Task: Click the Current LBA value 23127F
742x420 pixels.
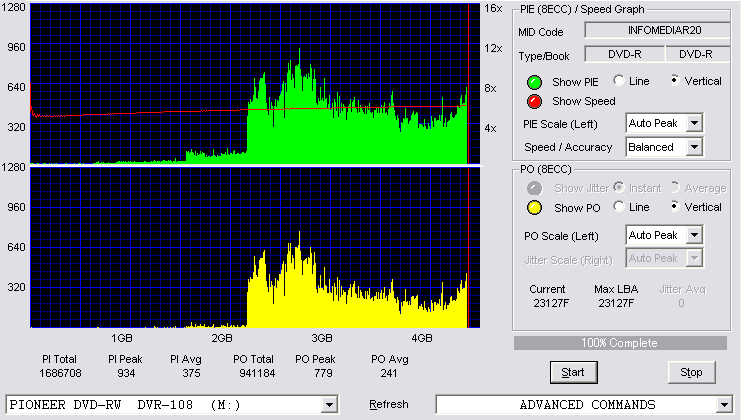Action: [551, 303]
